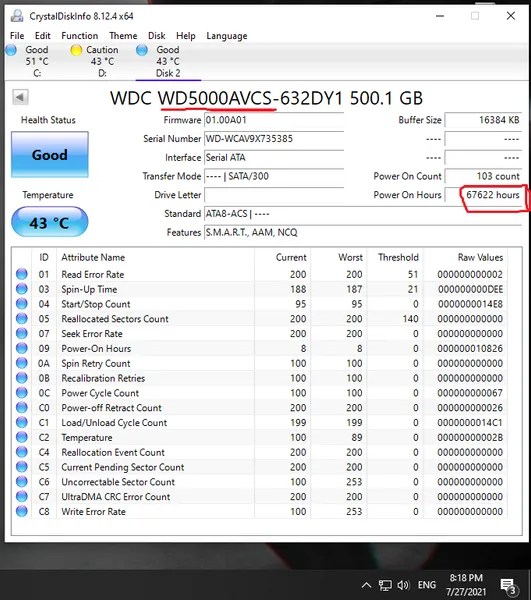Click the Power On Count value 103 count
531x600 pixels.
[483, 176]
